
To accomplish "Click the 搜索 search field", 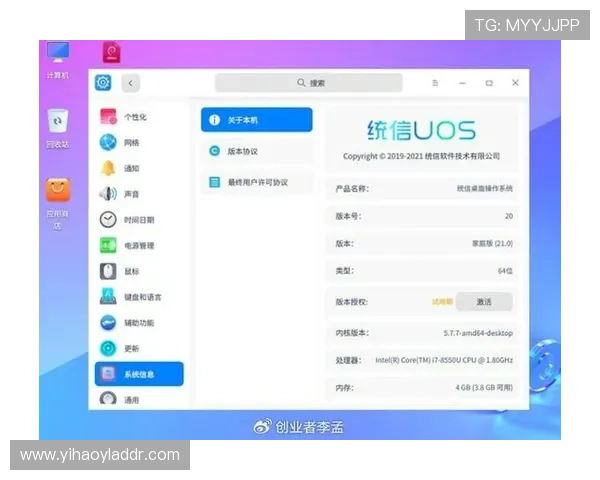I will point(308,83).
